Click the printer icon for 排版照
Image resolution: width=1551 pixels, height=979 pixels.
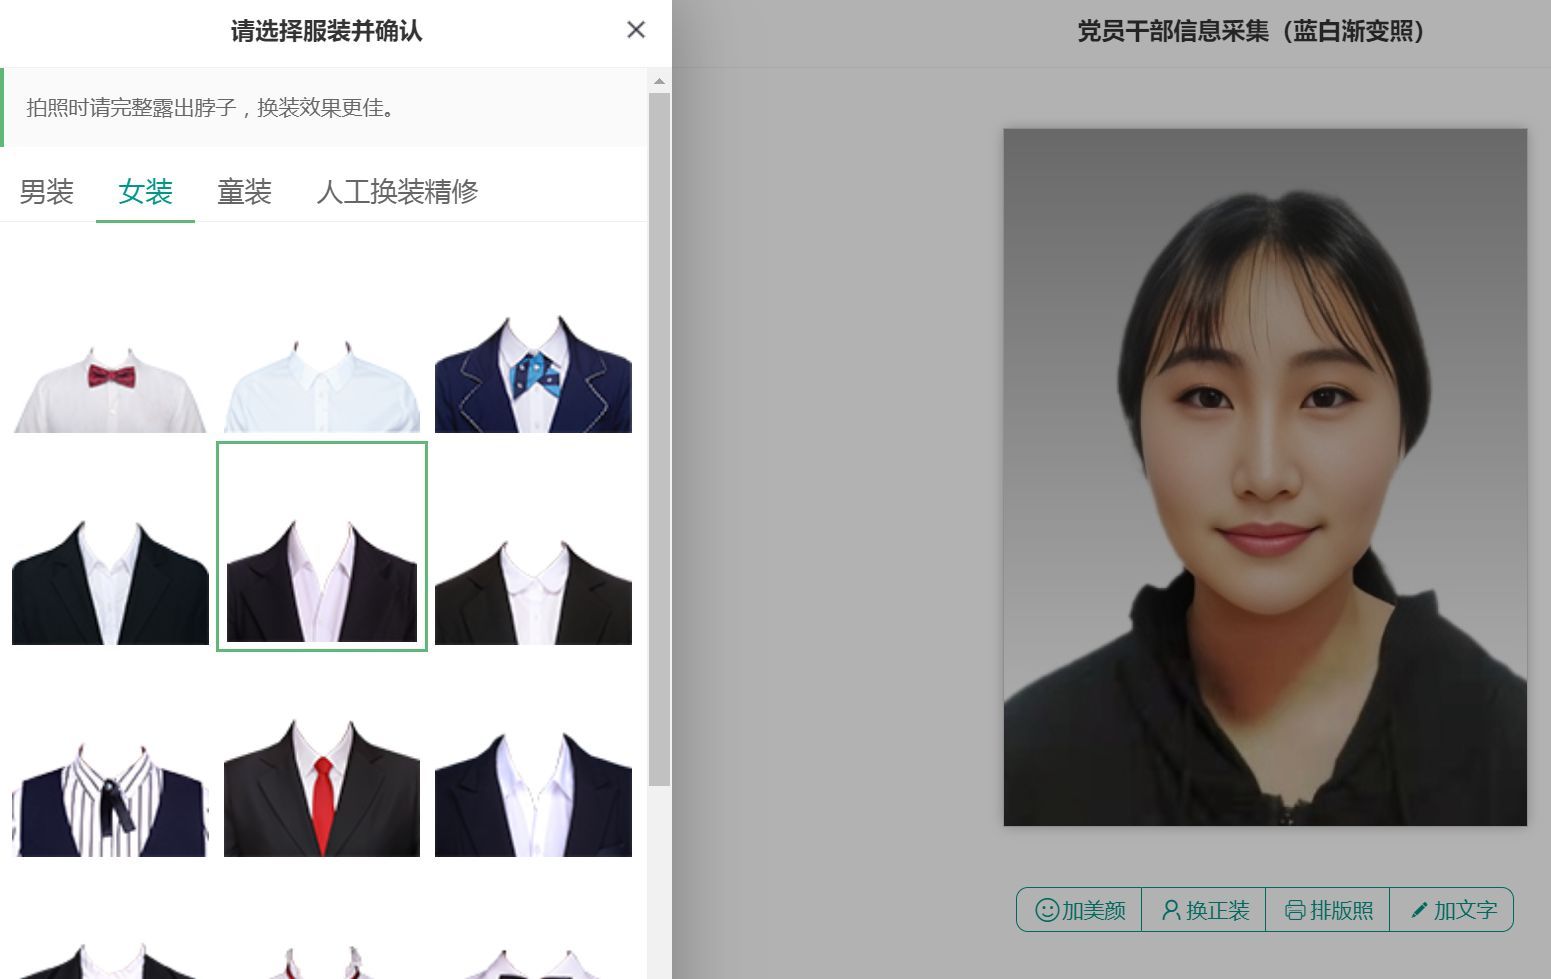1295,910
